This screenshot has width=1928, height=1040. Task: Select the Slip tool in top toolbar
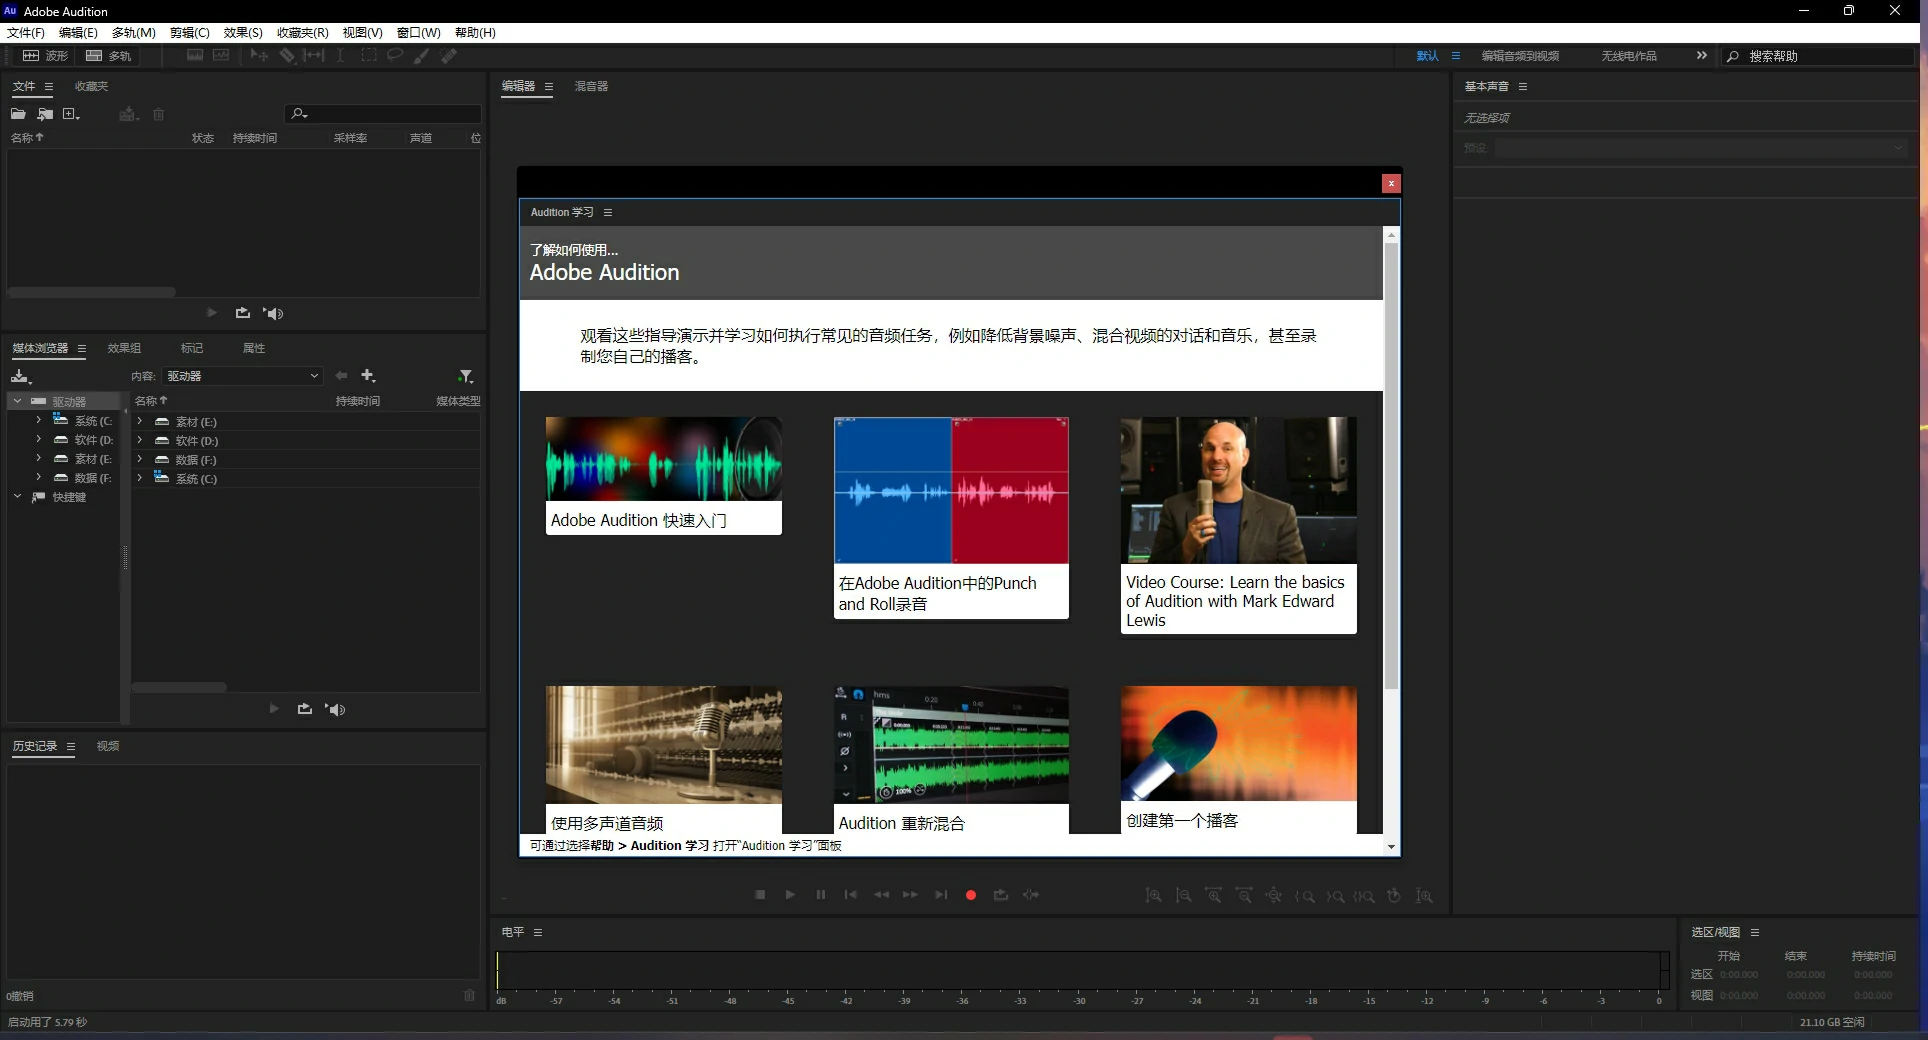coord(314,56)
